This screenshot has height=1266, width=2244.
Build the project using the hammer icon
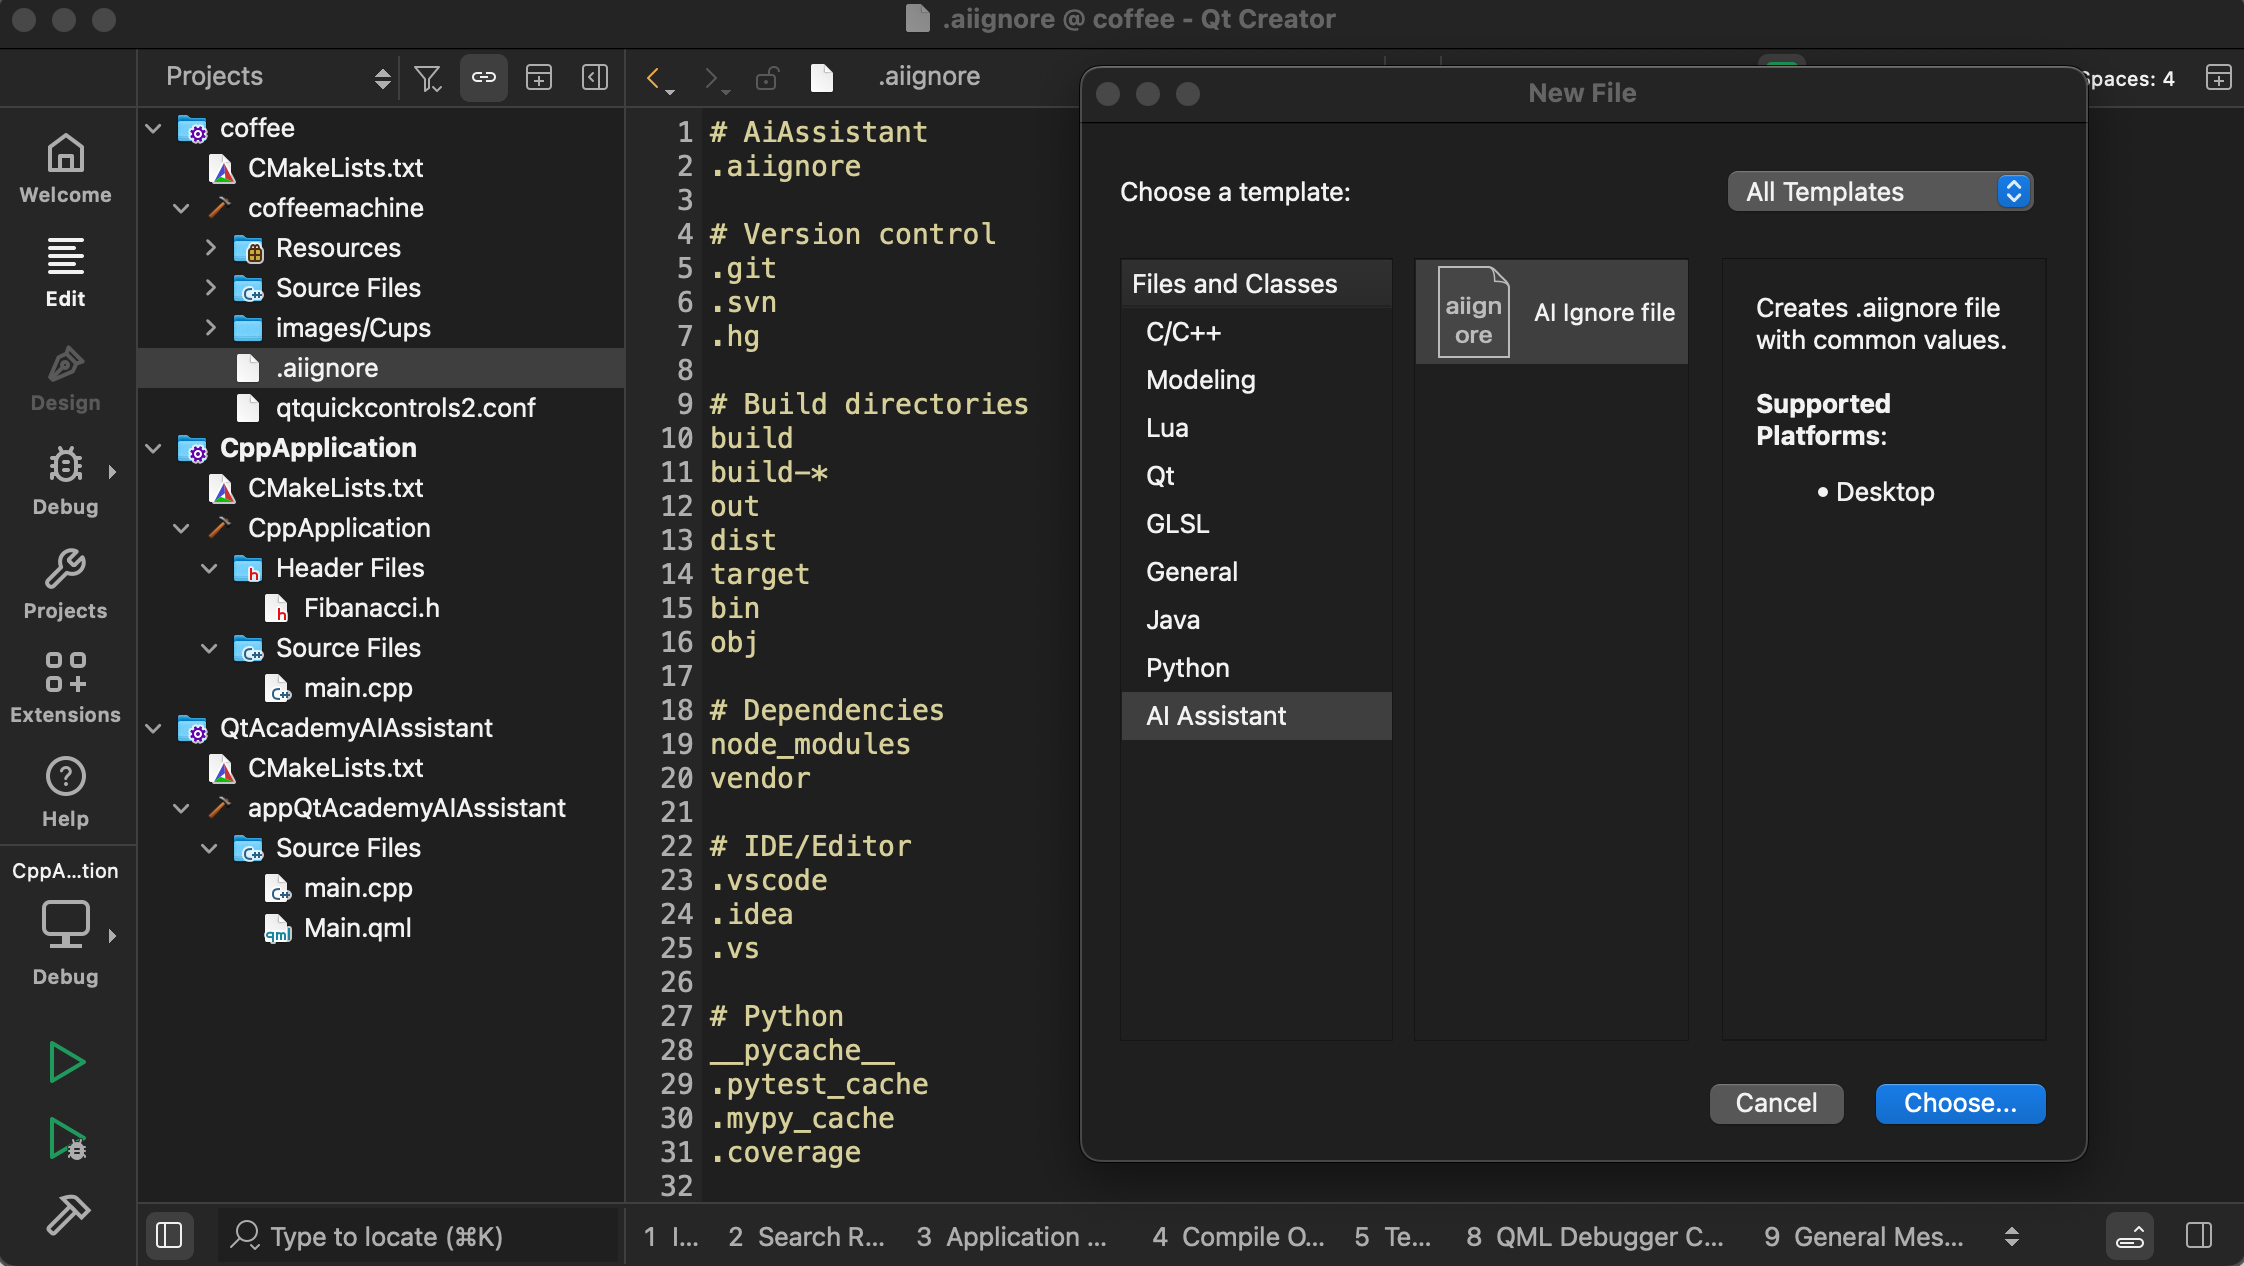click(x=64, y=1215)
